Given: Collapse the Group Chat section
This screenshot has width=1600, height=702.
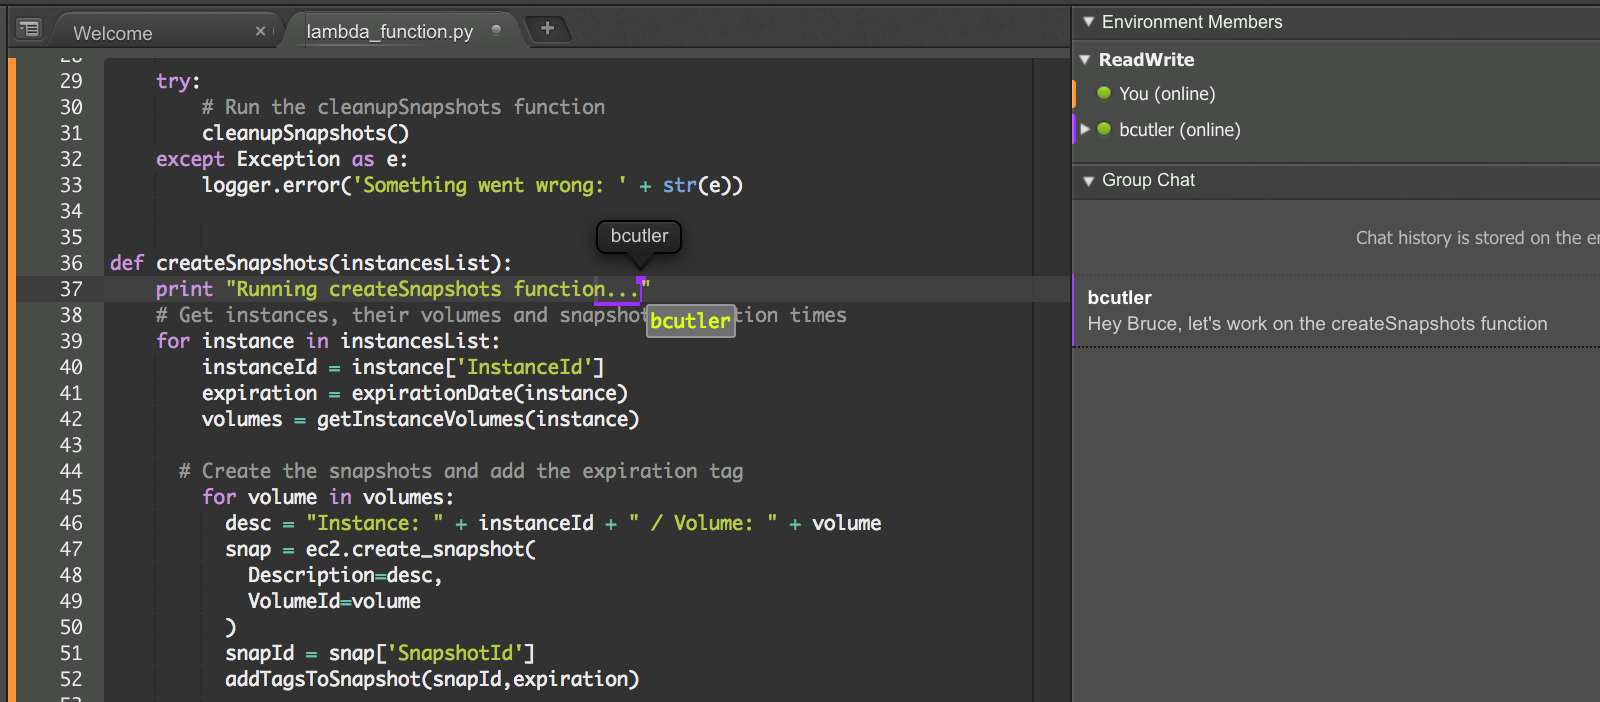Looking at the screenshot, I should click(1088, 181).
